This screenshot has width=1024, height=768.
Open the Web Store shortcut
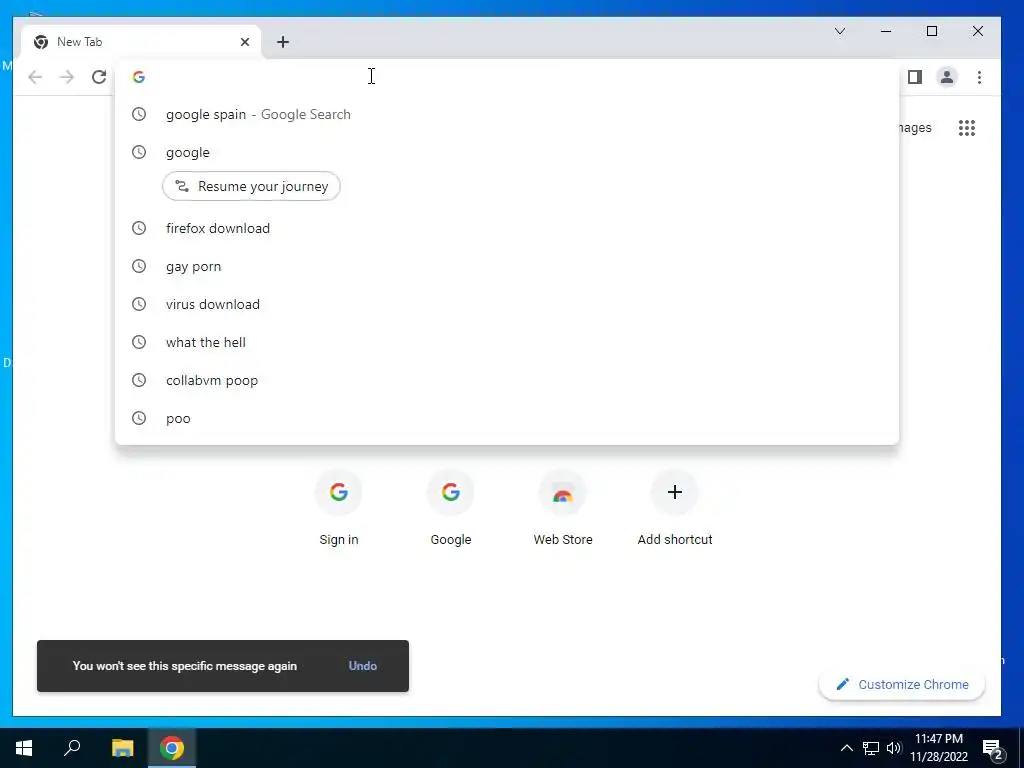(562, 507)
